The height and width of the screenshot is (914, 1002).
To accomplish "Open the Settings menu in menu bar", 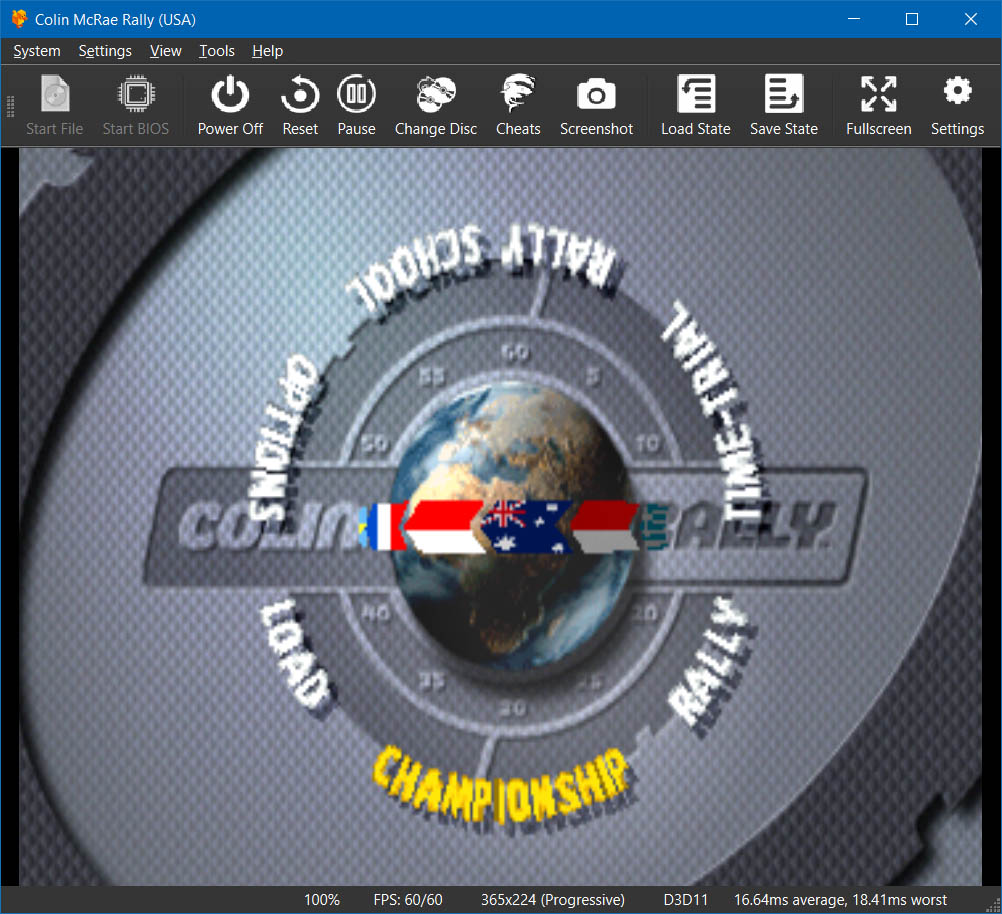I will tap(105, 51).
